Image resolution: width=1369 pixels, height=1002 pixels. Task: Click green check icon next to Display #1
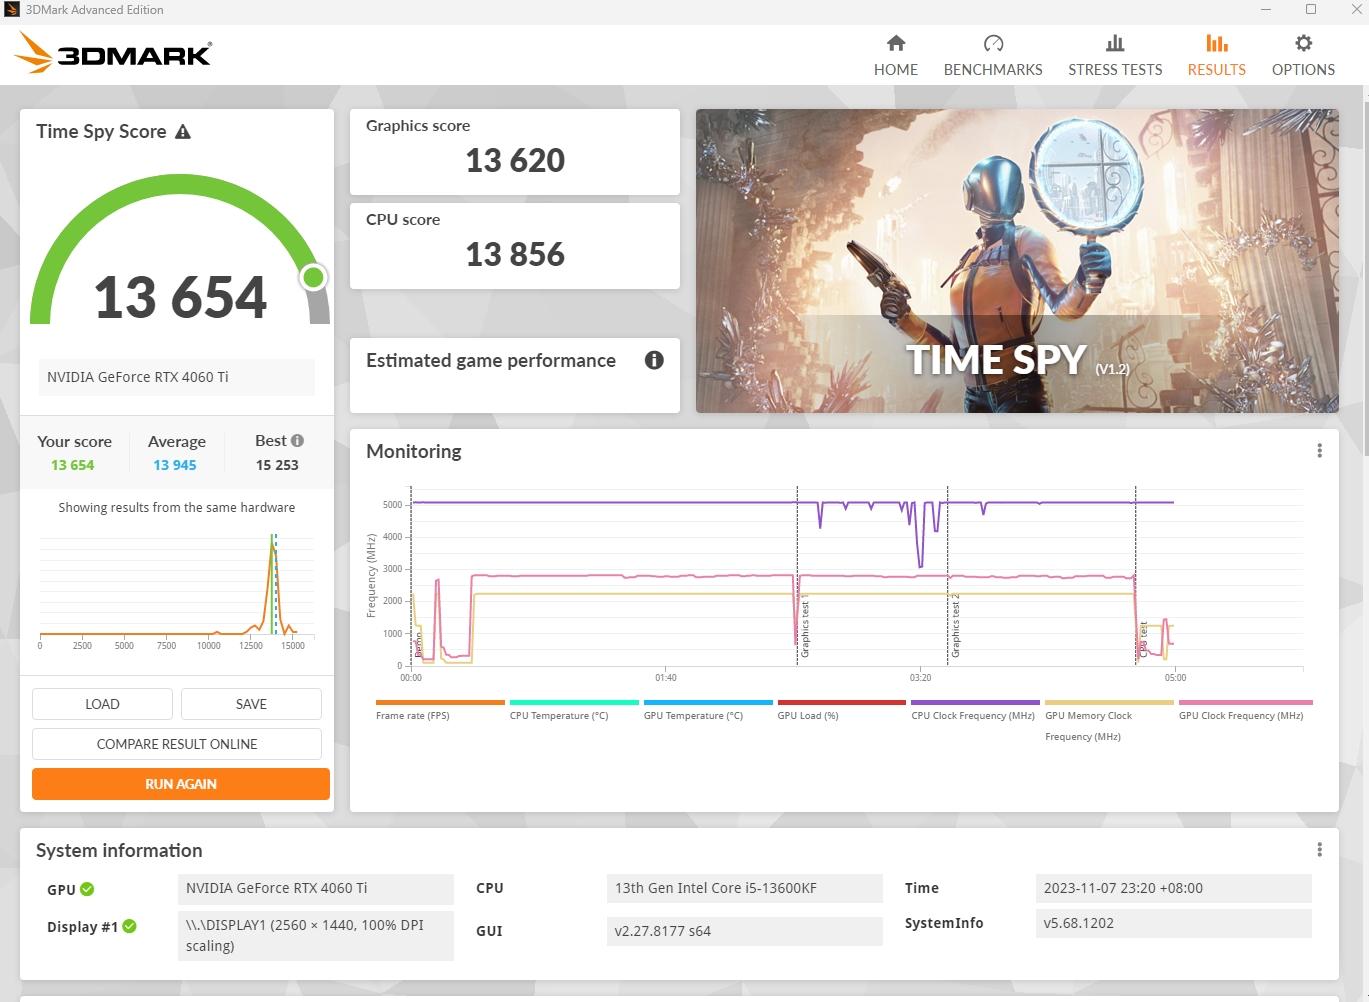tap(129, 926)
